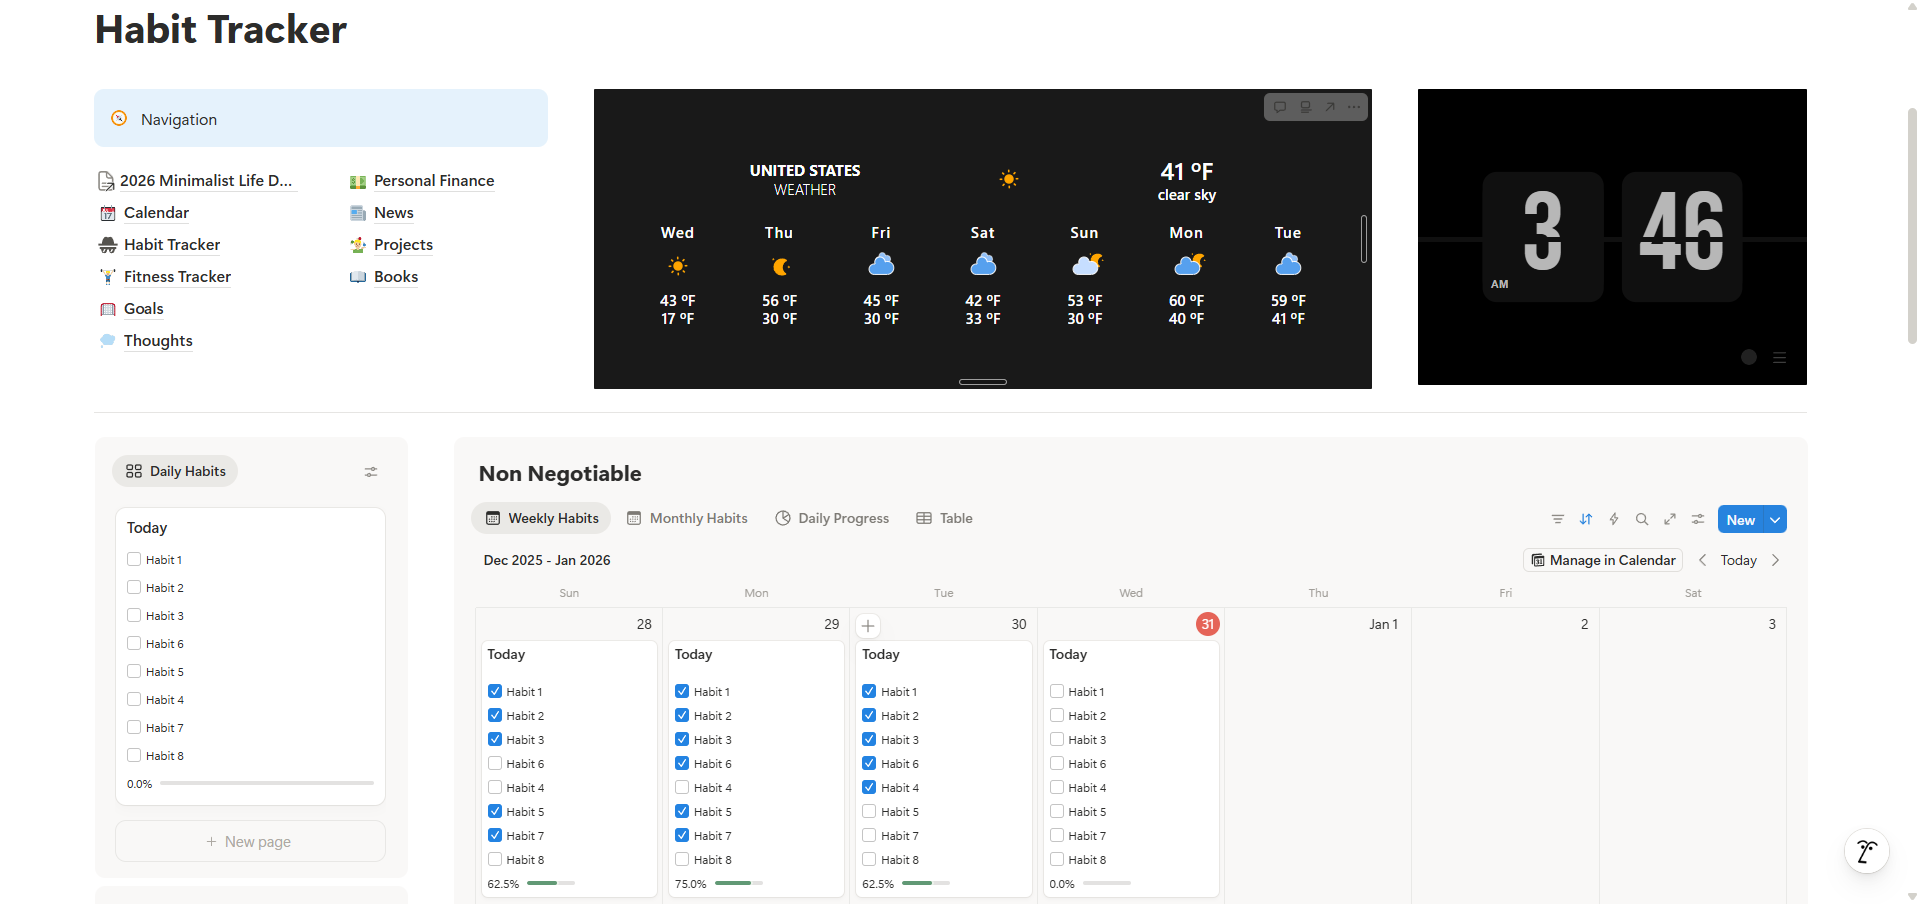Click the sort icon above the habit calendar
The width and height of the screenshot is (1920, 904).
click(1586, 519)
